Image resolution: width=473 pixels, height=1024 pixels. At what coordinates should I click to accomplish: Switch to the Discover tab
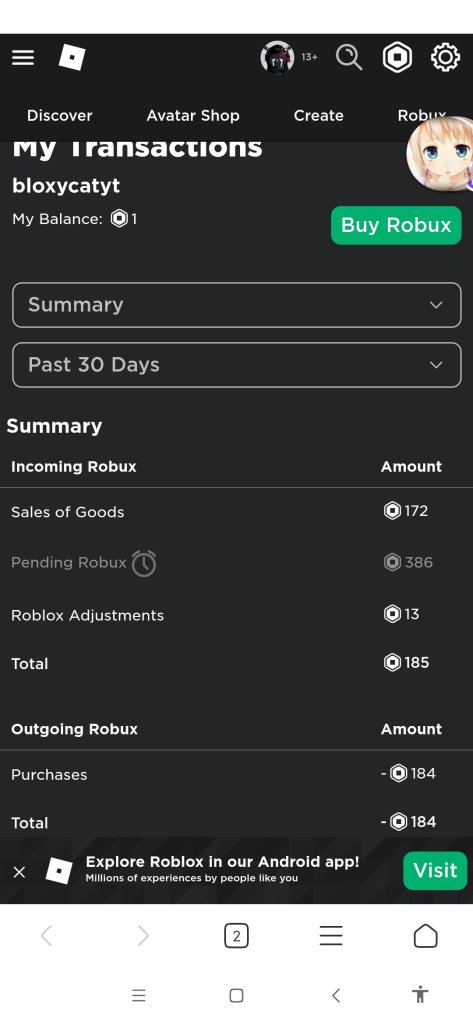[59, 116]
